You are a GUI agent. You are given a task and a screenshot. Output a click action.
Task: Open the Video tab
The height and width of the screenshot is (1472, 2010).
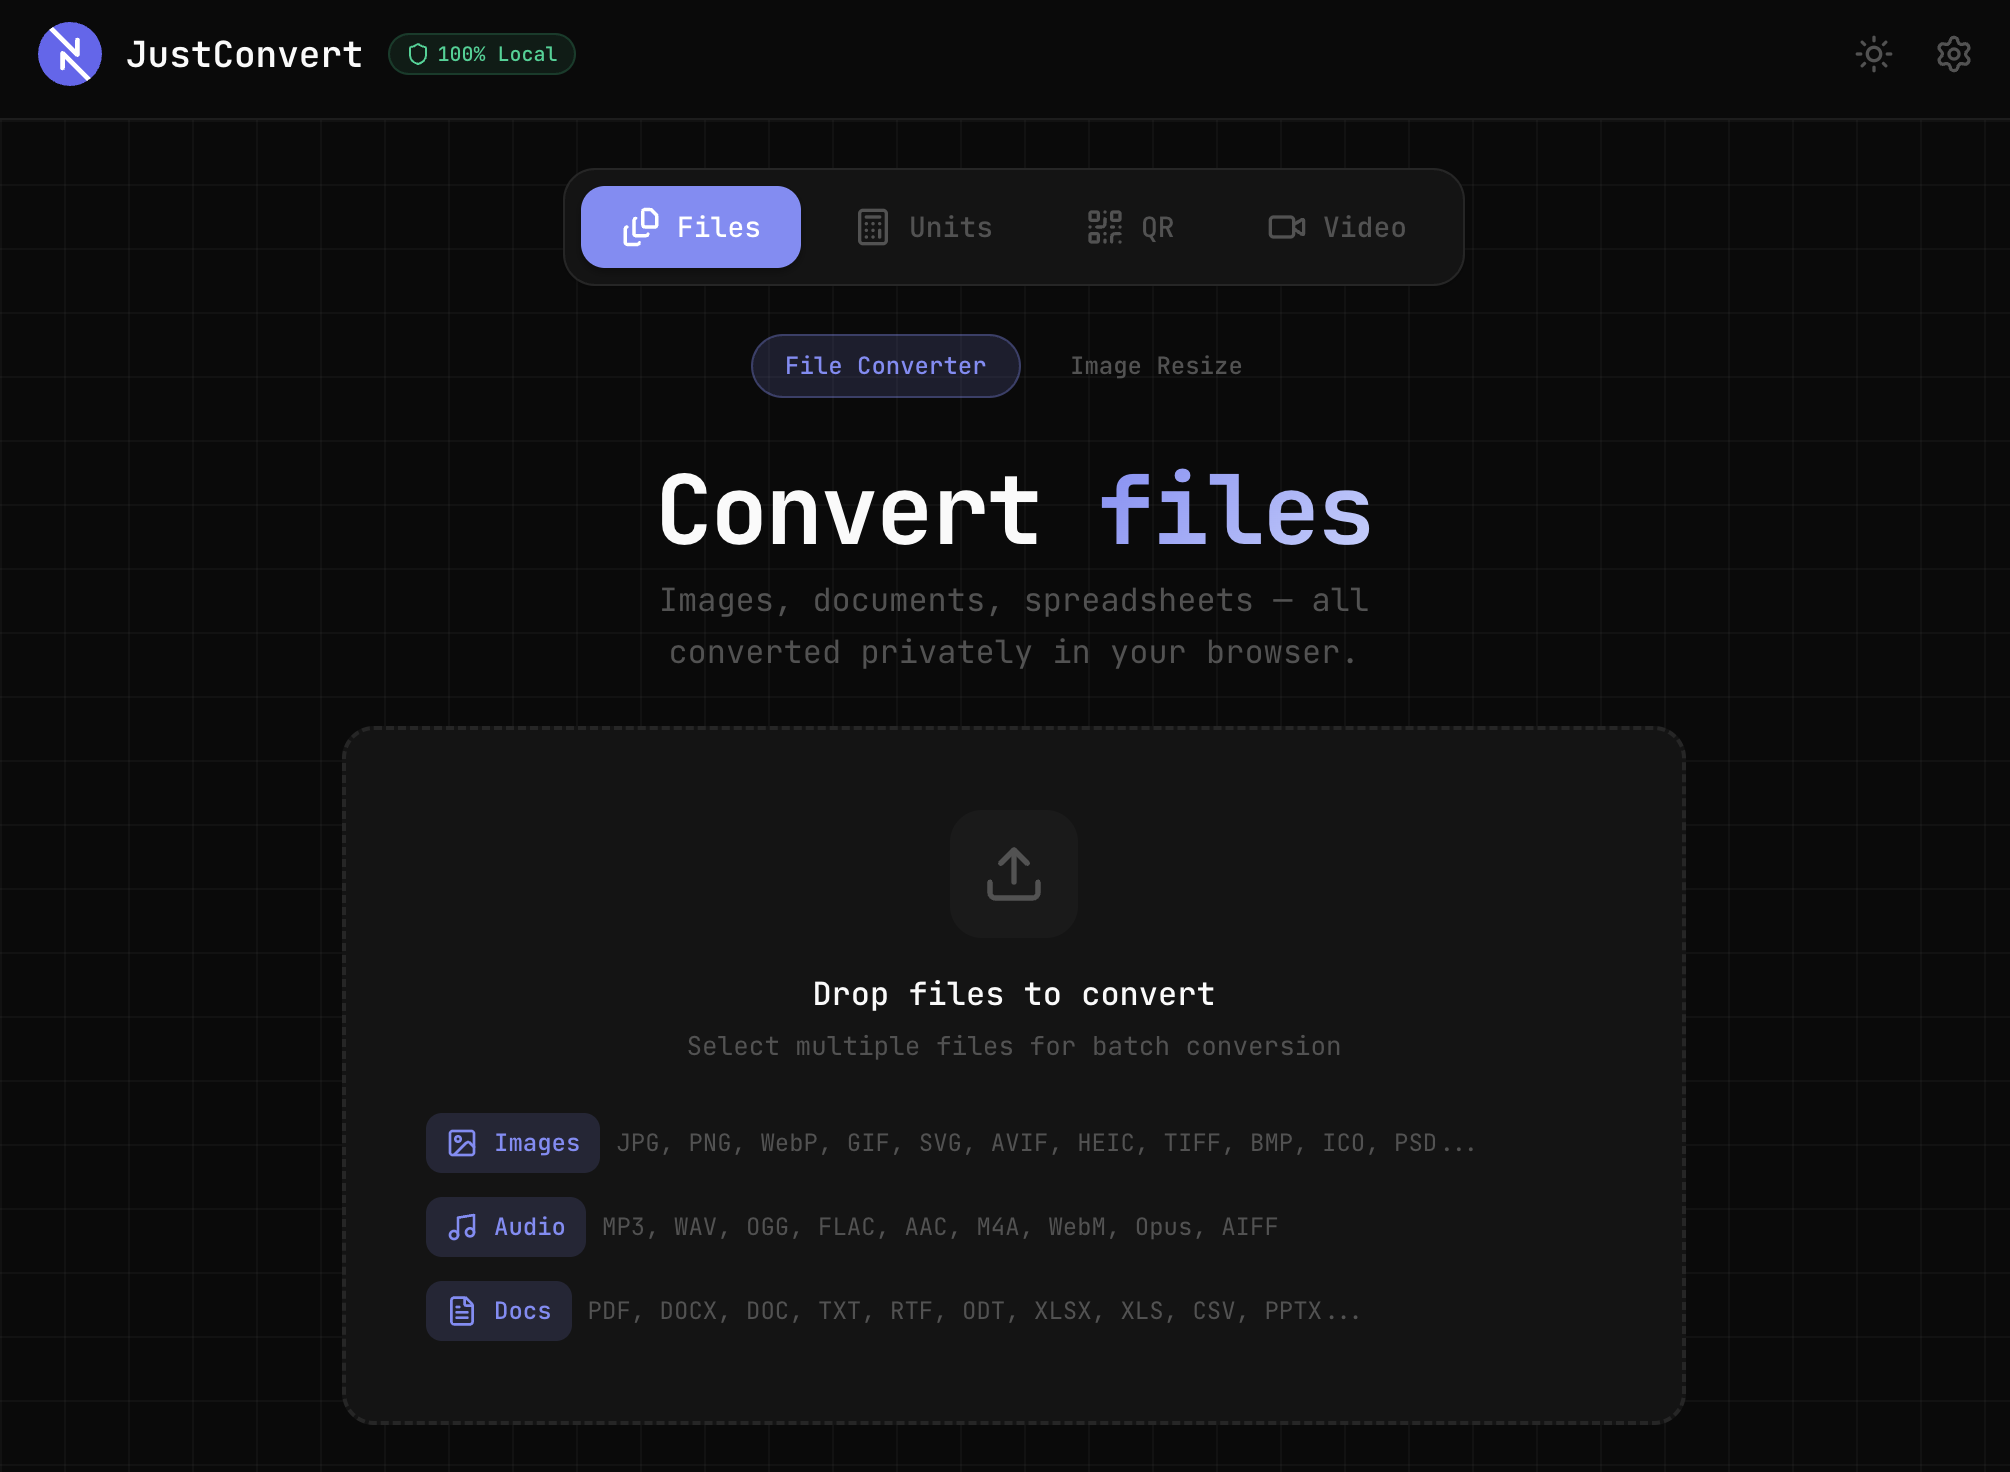tap(1337, 226)
